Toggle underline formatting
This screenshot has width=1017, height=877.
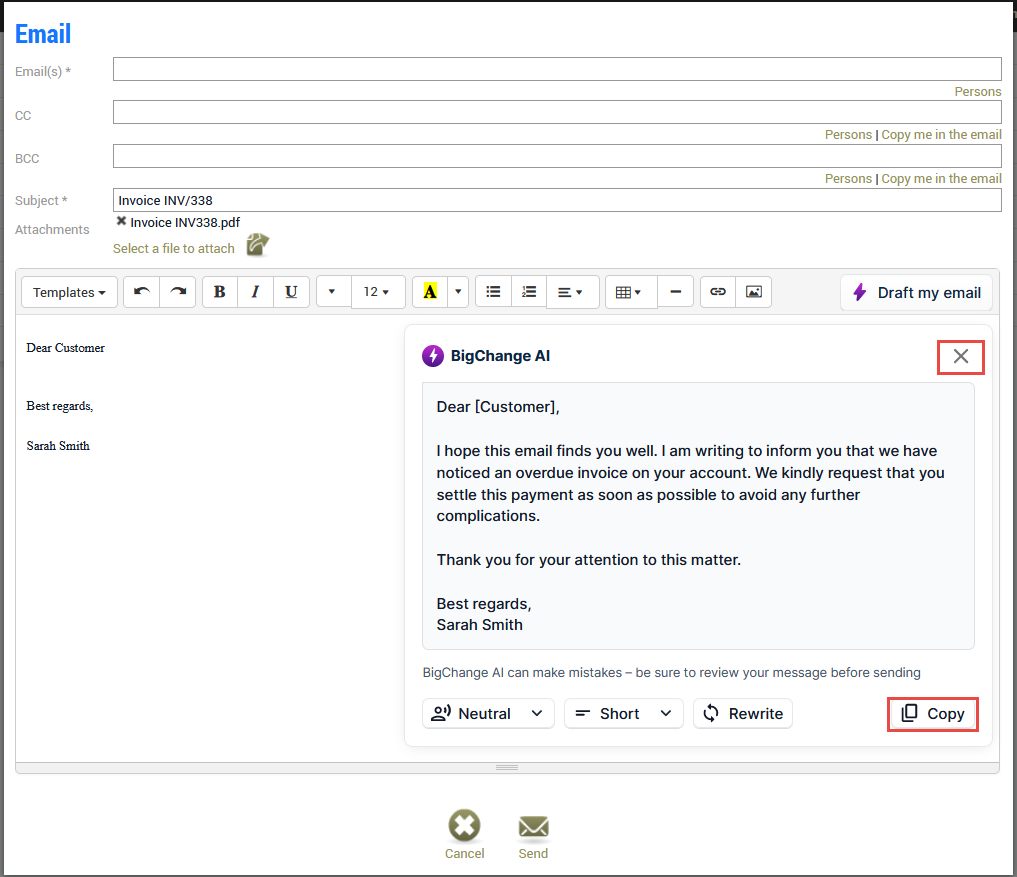(291, 292)
